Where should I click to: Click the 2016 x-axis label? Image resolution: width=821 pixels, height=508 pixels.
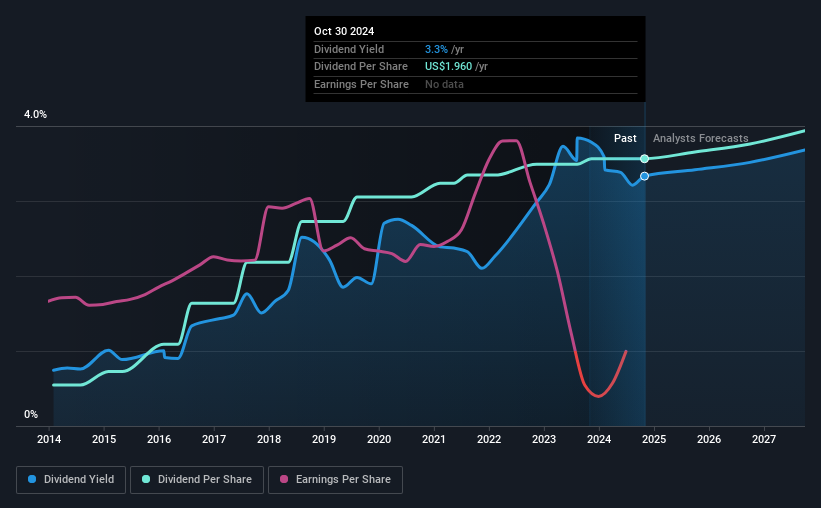159,439
